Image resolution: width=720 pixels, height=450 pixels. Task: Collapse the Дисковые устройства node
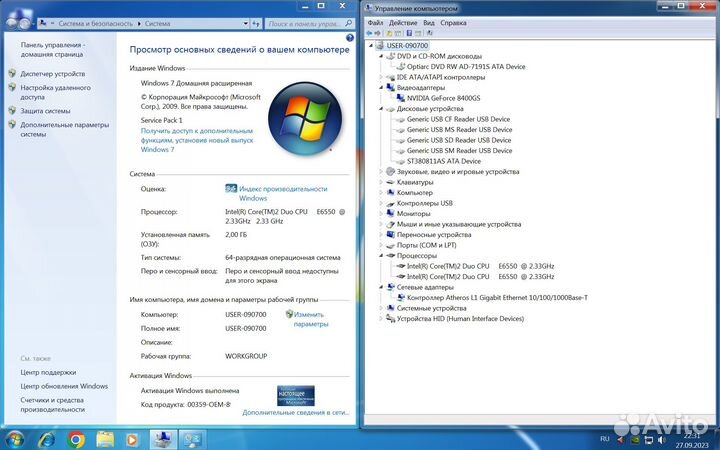pyautogui.click(x=381, y=109)
